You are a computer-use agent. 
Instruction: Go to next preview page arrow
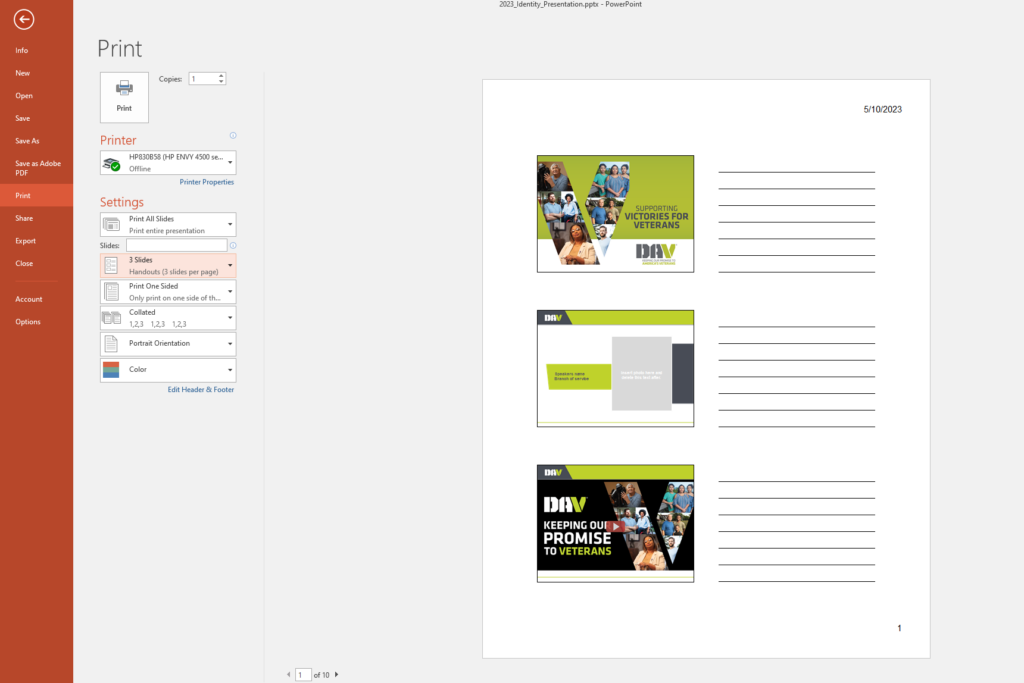click(336, 675)
